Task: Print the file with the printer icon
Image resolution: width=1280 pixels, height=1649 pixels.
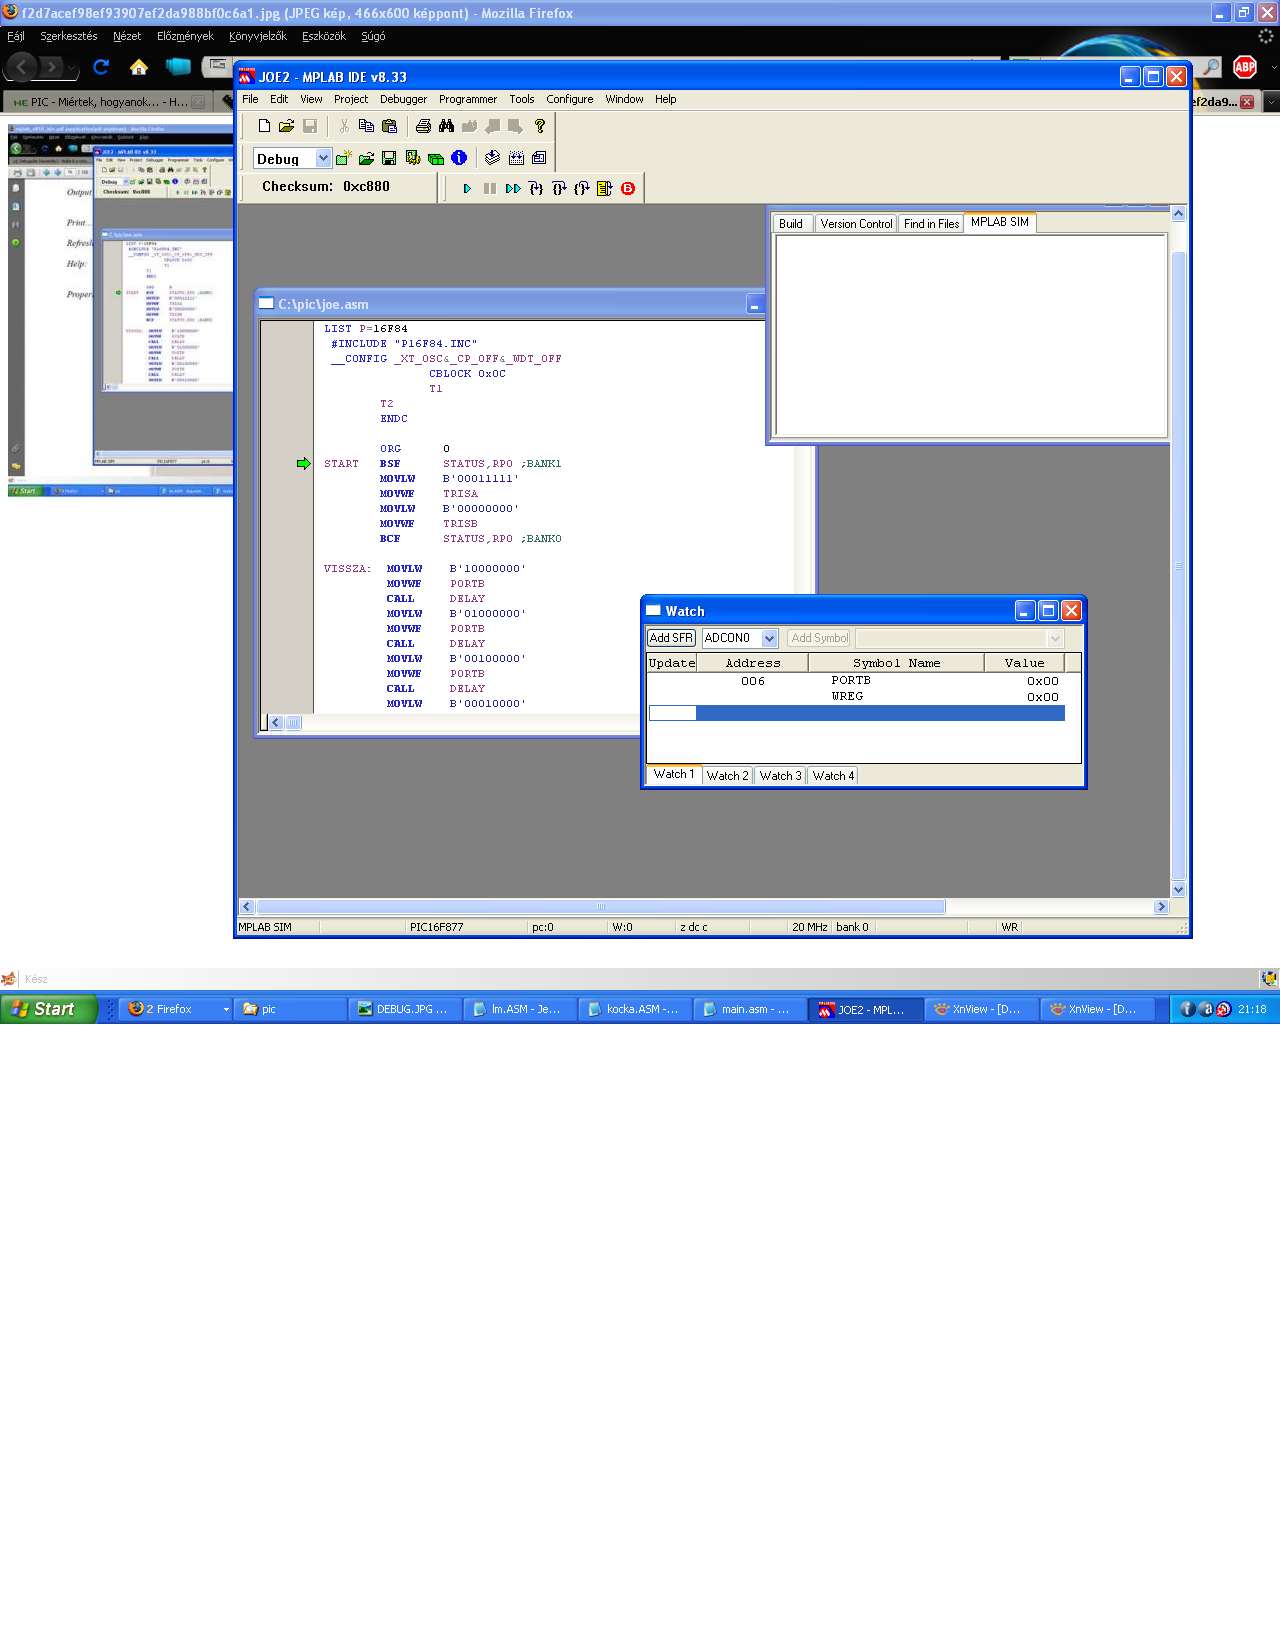Action: click(423, 126)
